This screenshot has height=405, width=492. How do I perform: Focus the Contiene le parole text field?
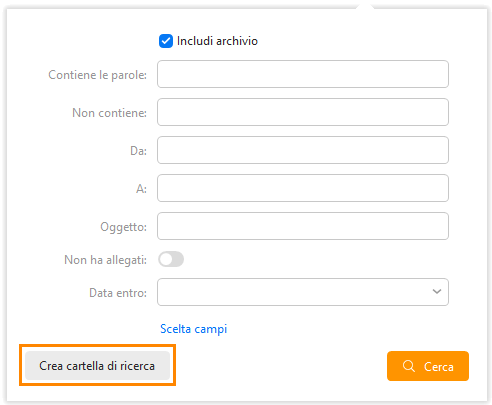(x=303, y=74)
